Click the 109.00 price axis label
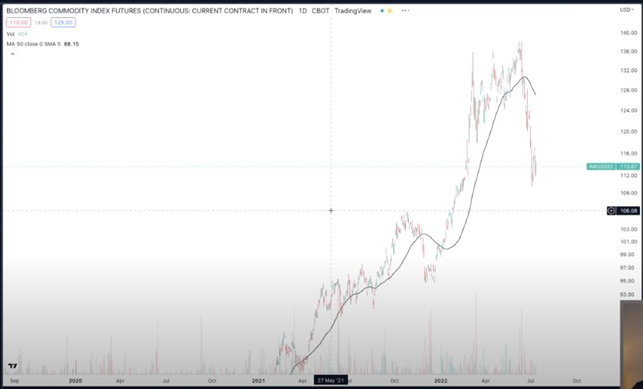This screenshot has height=389, width=643. click(x=629, y=193)
